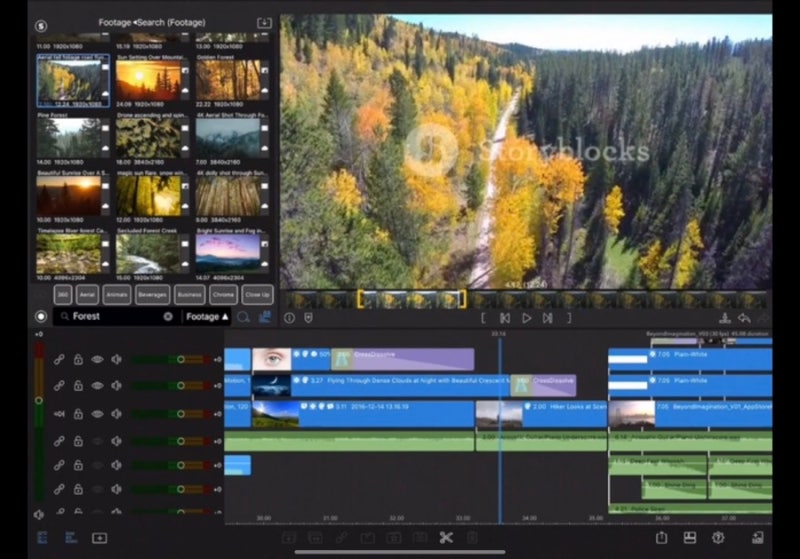Tap the import download icon in library header
800x559 pixels.
pyautogui.click(x=264, y=23)
